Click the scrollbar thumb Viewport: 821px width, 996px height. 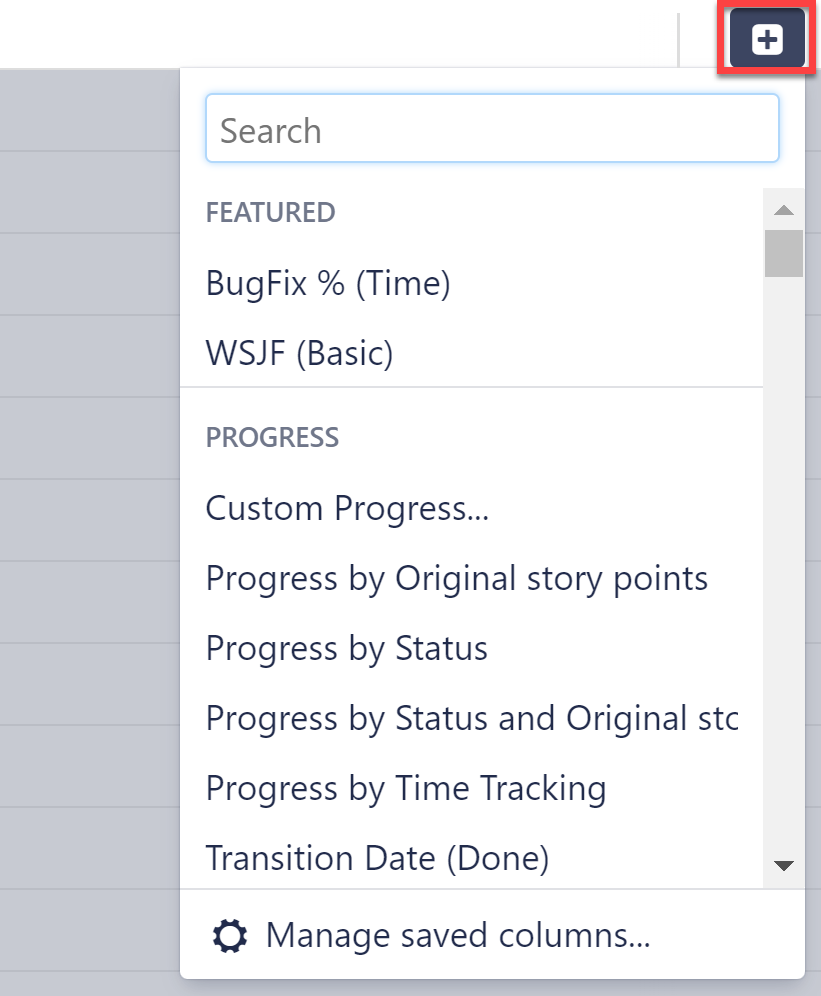tap(785, 253)
